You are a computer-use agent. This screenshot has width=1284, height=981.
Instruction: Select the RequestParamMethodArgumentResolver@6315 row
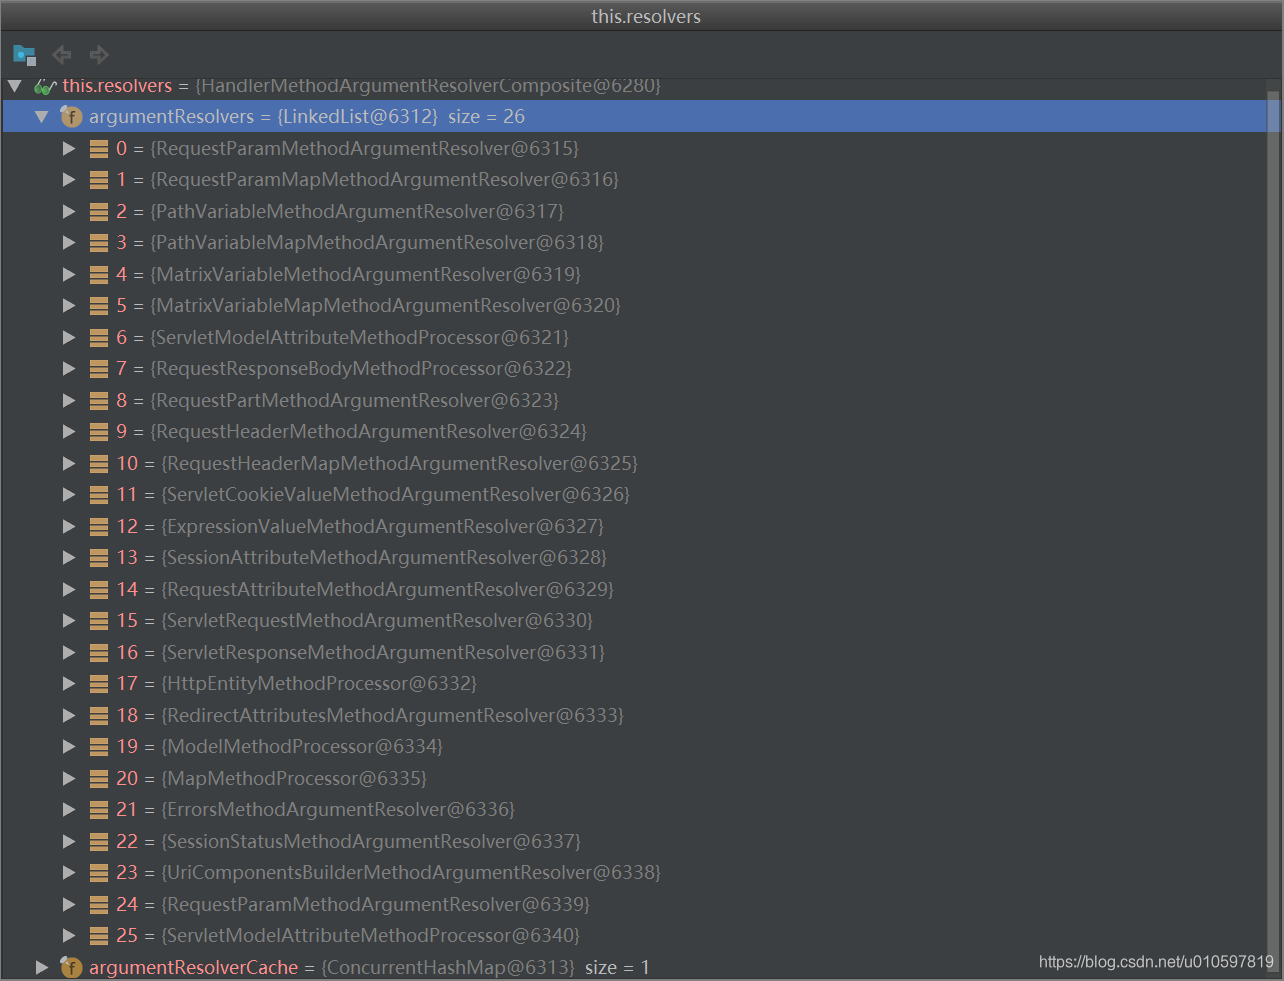634,149
